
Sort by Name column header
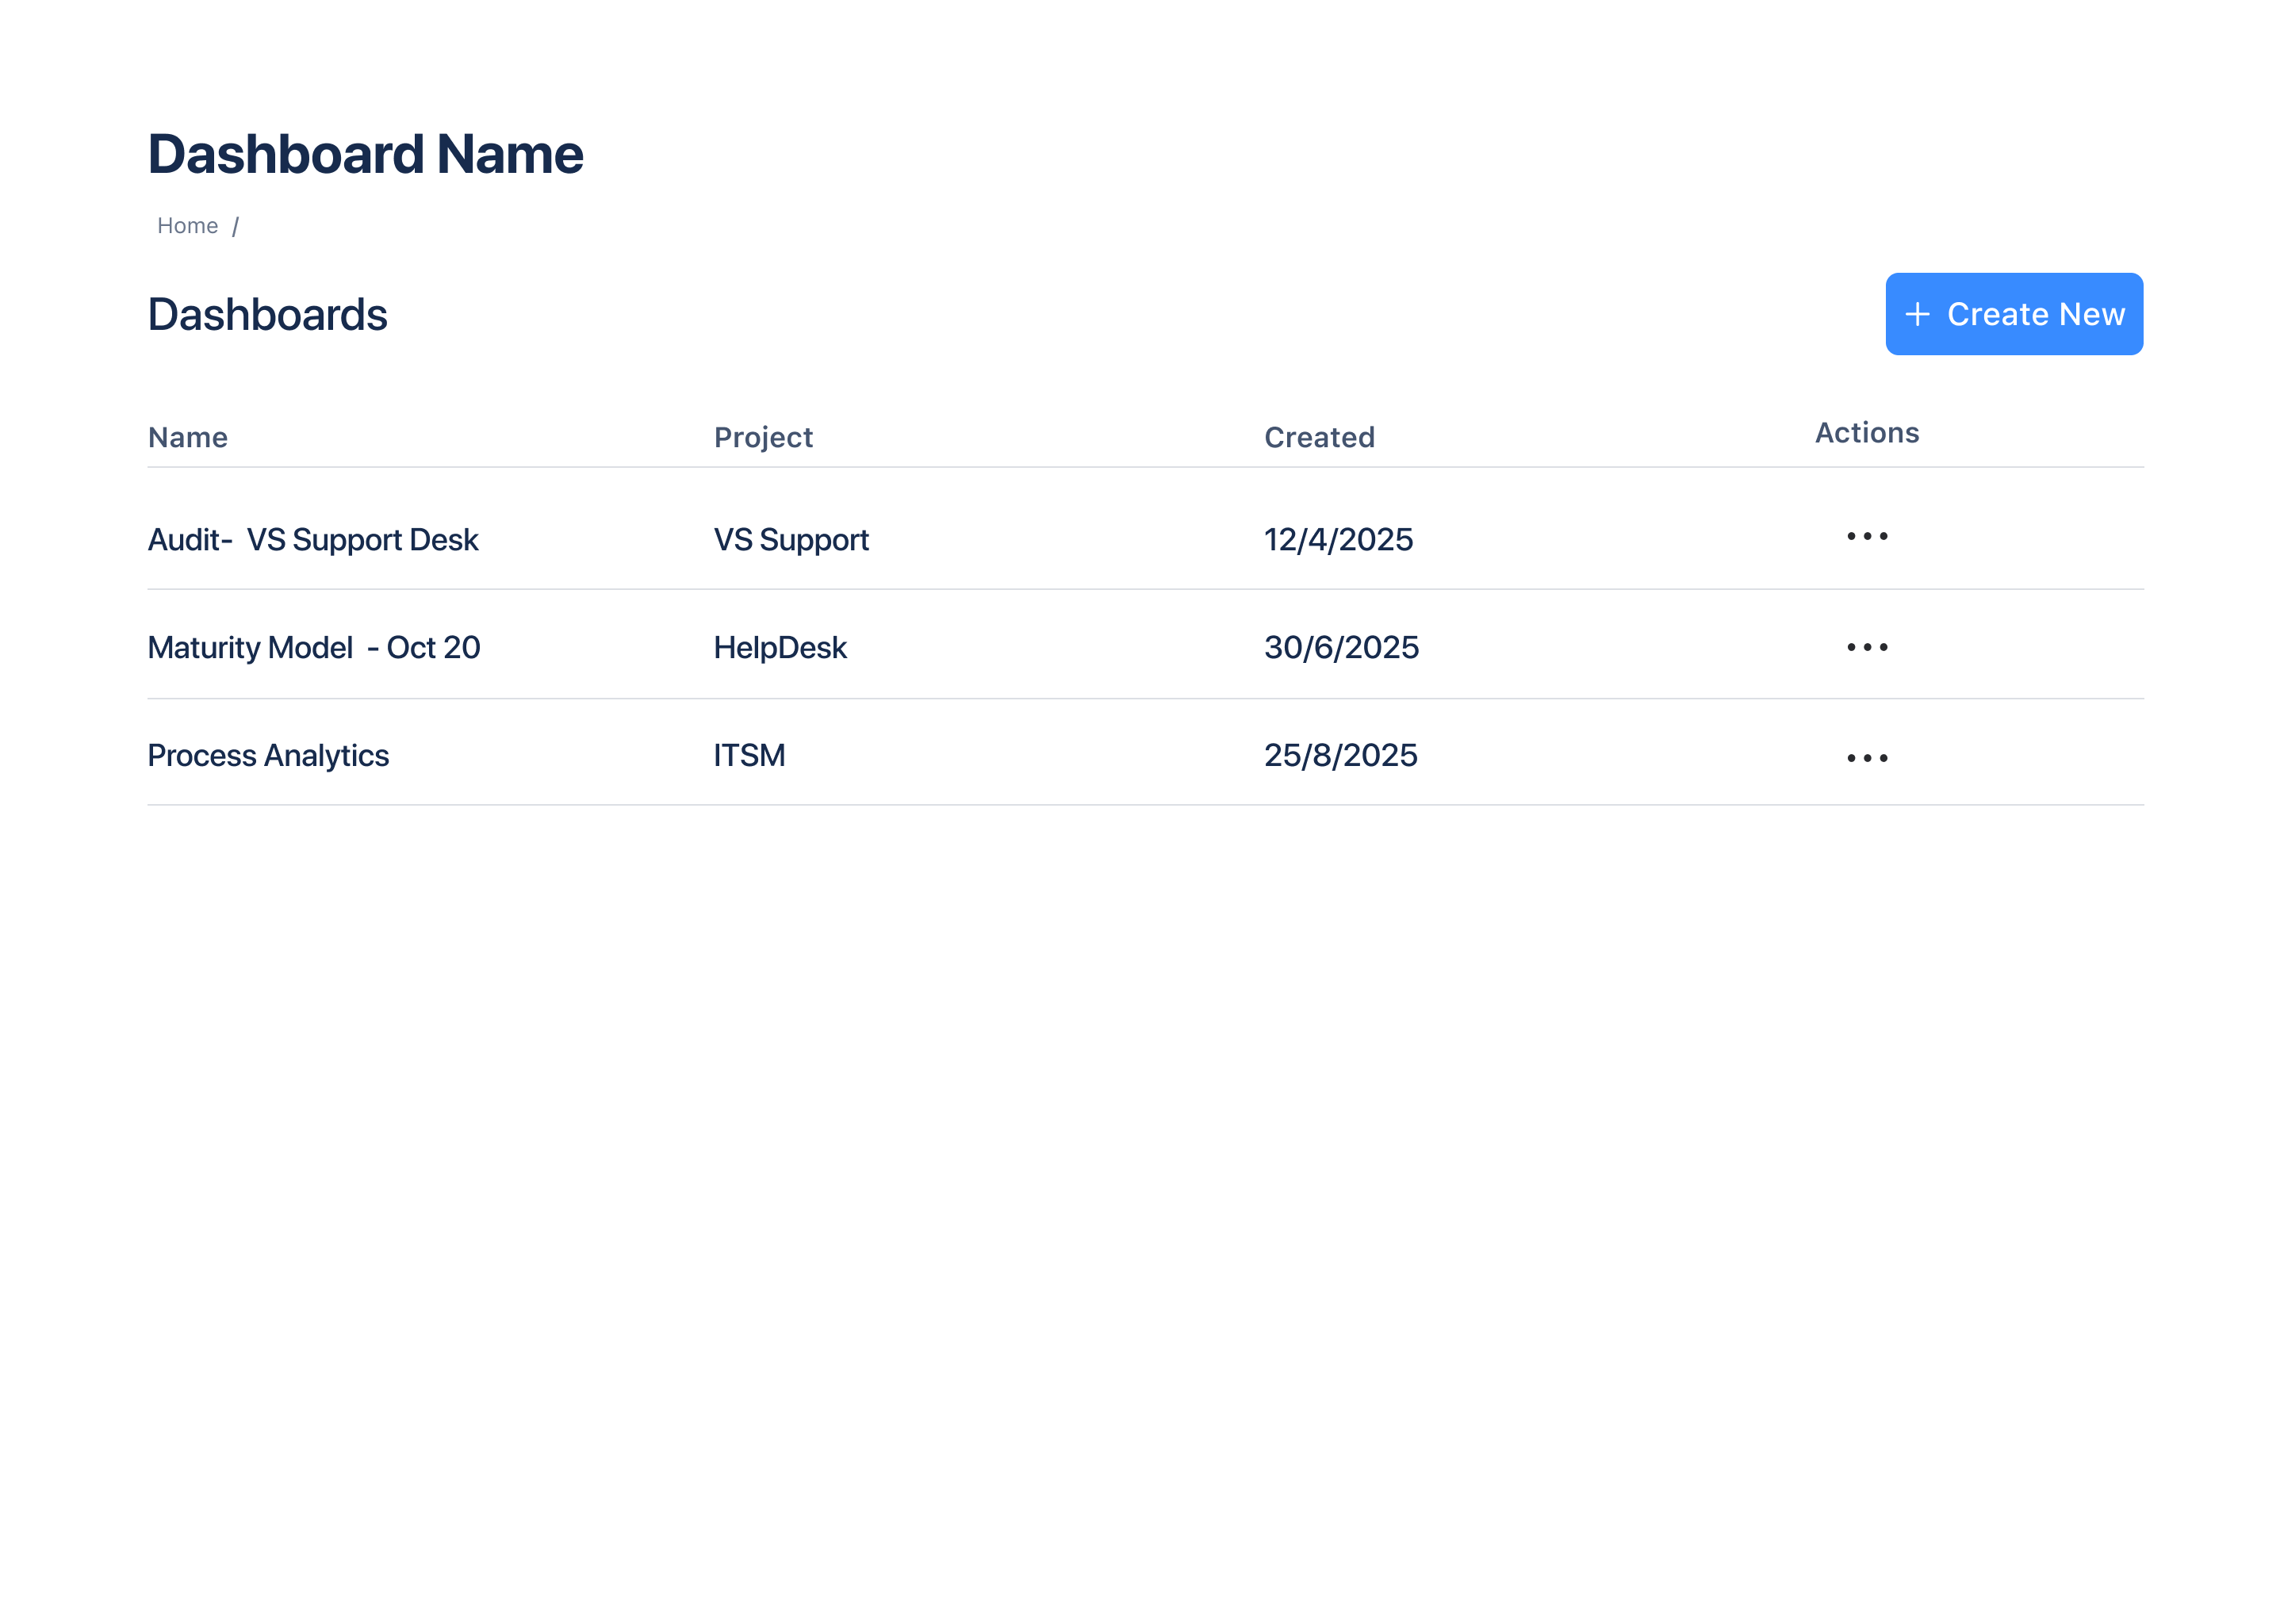pyautogui.click(x=188, y=438)
